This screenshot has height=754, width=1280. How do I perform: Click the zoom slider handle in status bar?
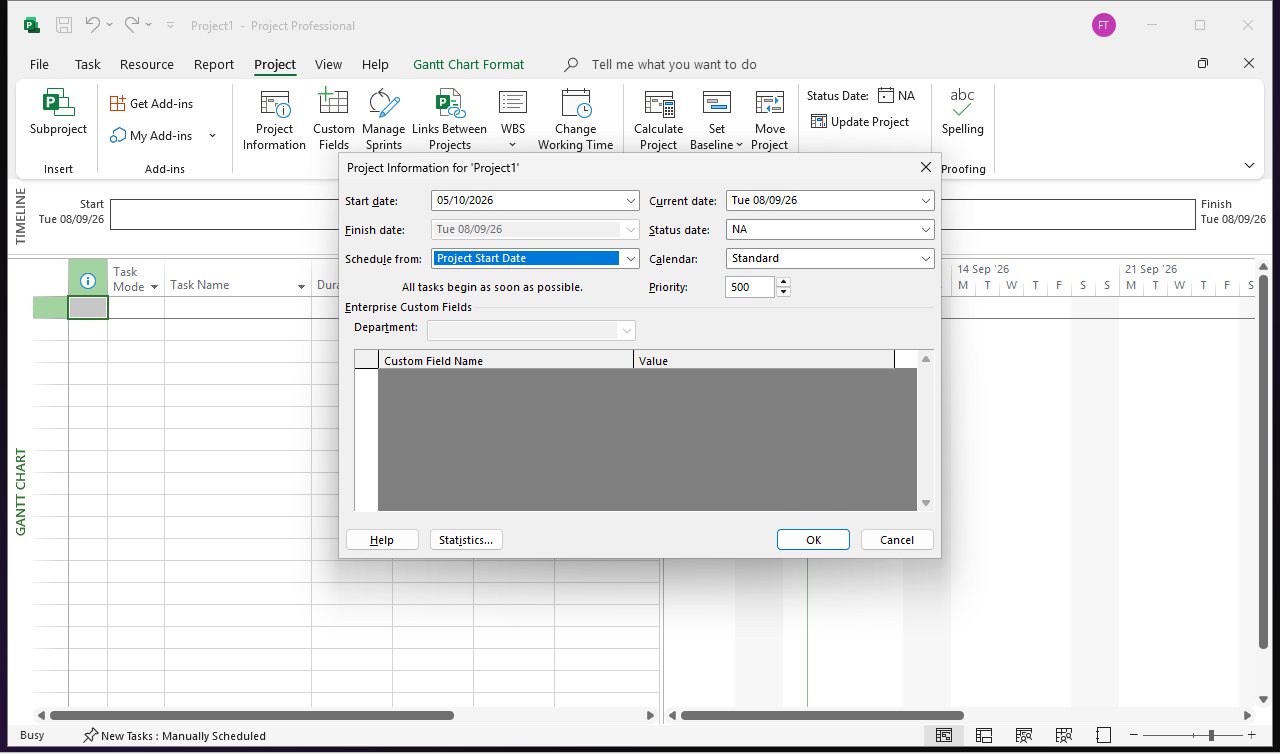tap(1211, 735)
